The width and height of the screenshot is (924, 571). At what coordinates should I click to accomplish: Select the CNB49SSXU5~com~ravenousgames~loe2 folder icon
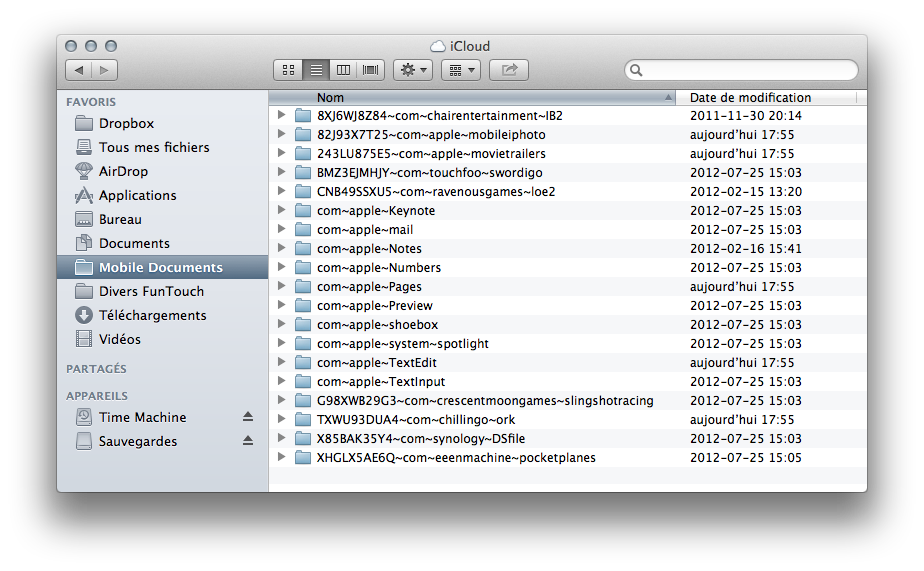(303, 192)
